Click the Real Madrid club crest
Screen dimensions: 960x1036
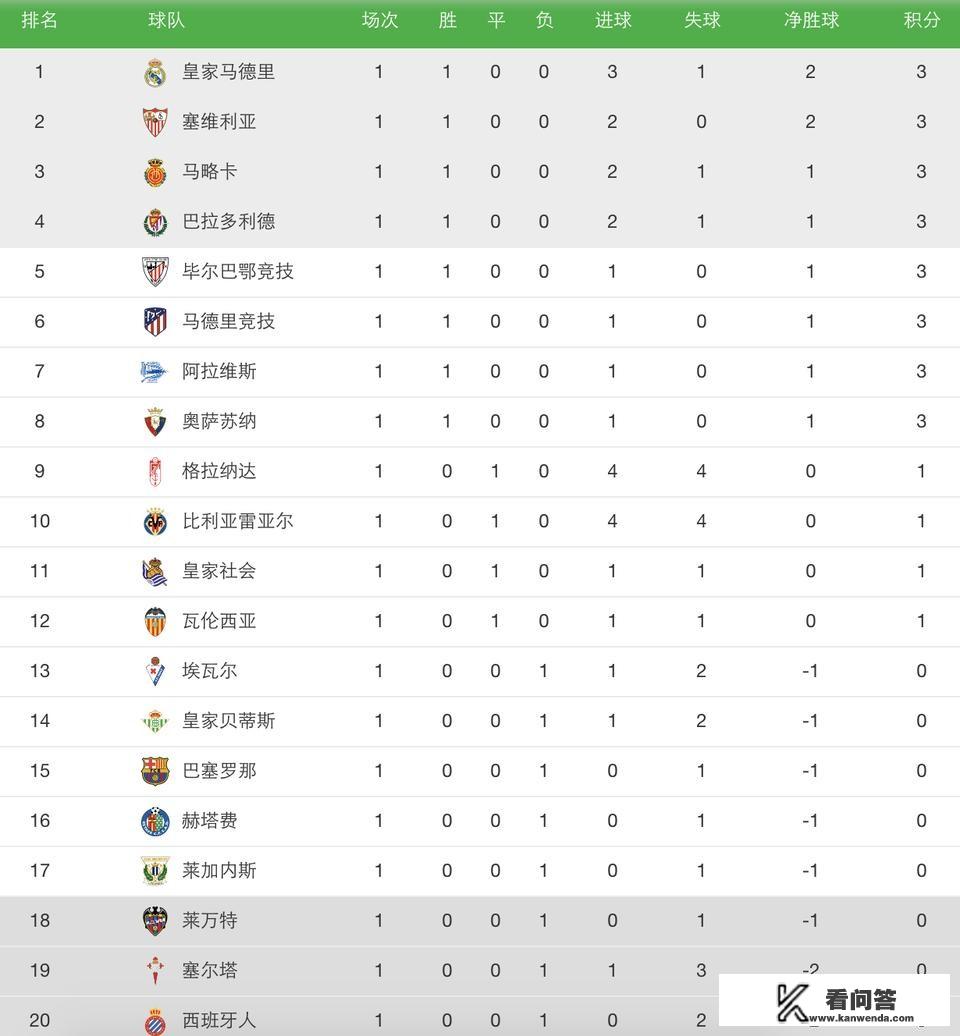point(155,72)
